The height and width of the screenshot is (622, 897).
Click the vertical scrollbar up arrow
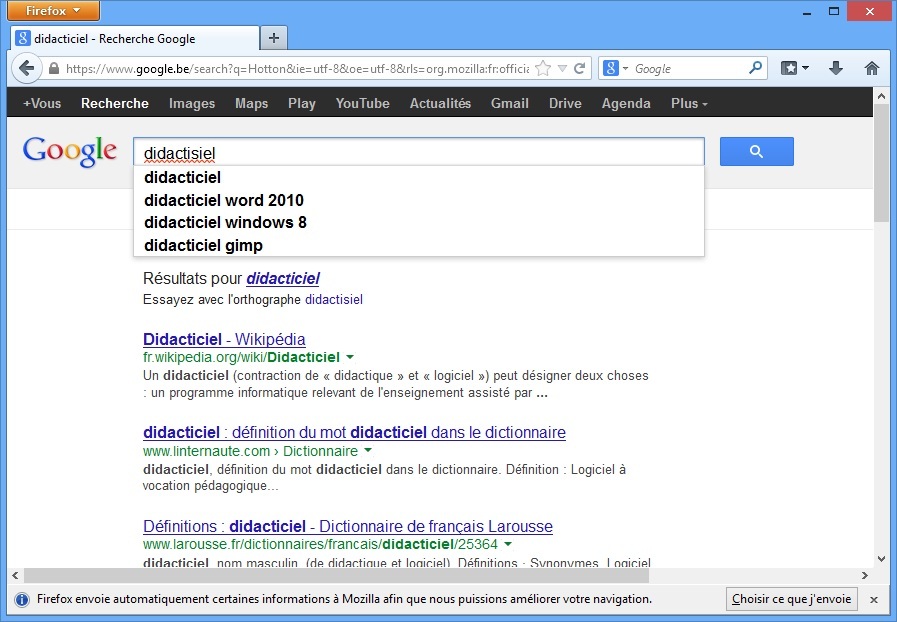(881, 96)
